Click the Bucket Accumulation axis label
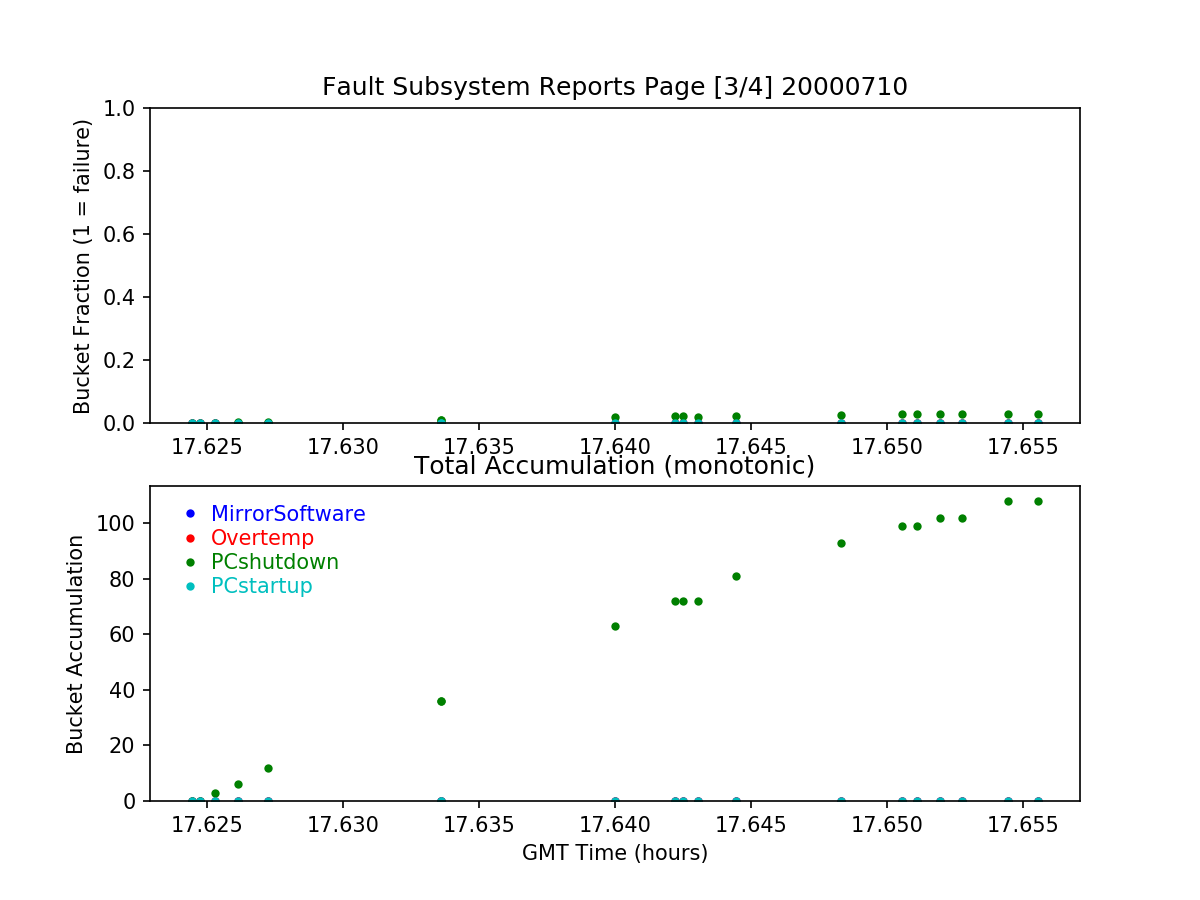 pos(76,644)
